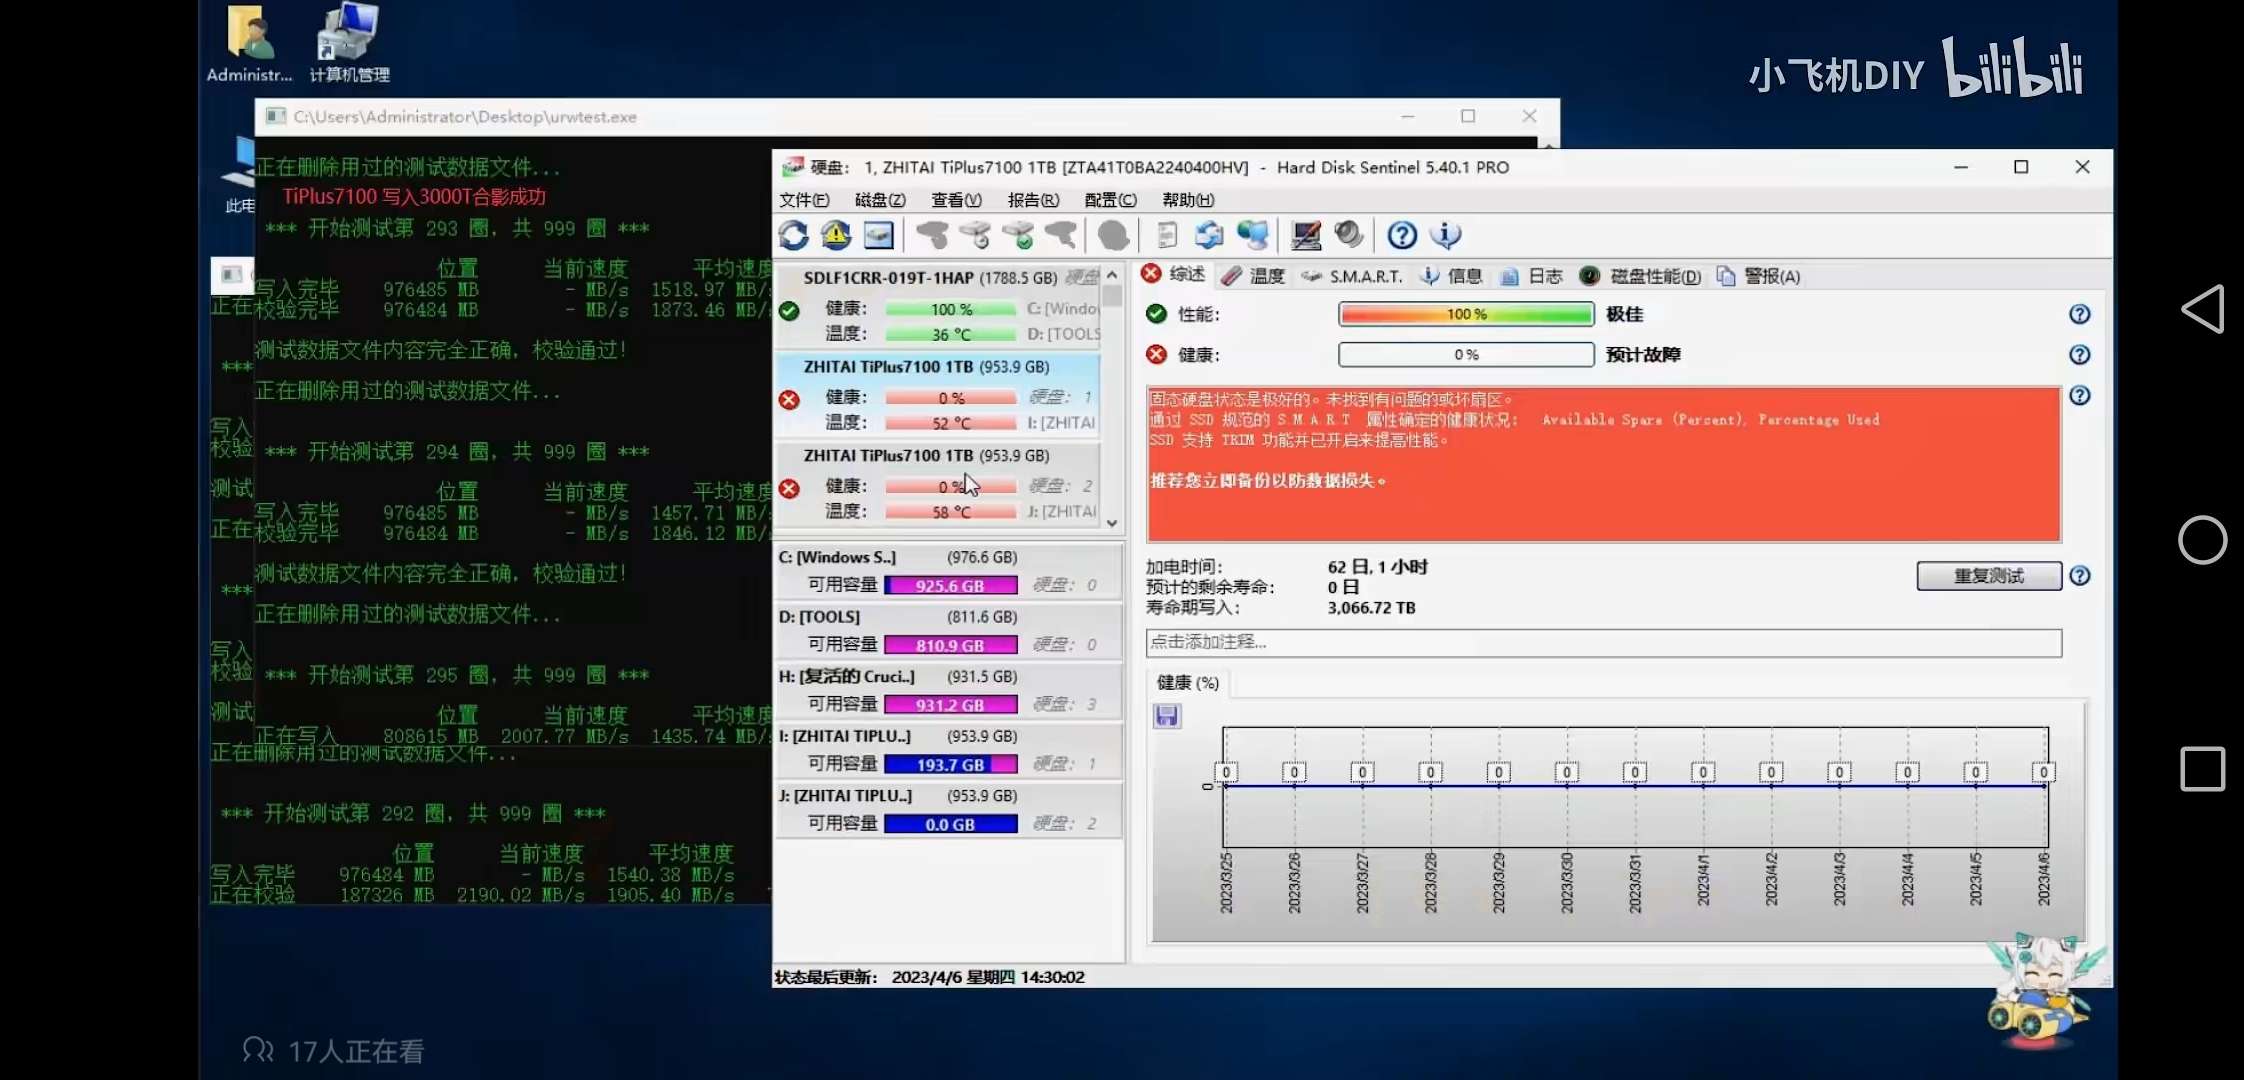Switch to the 磁盘性能(D) tab
Image resolution: width=2244 pixels, height=1080 pixels.
coord(1640,276)
